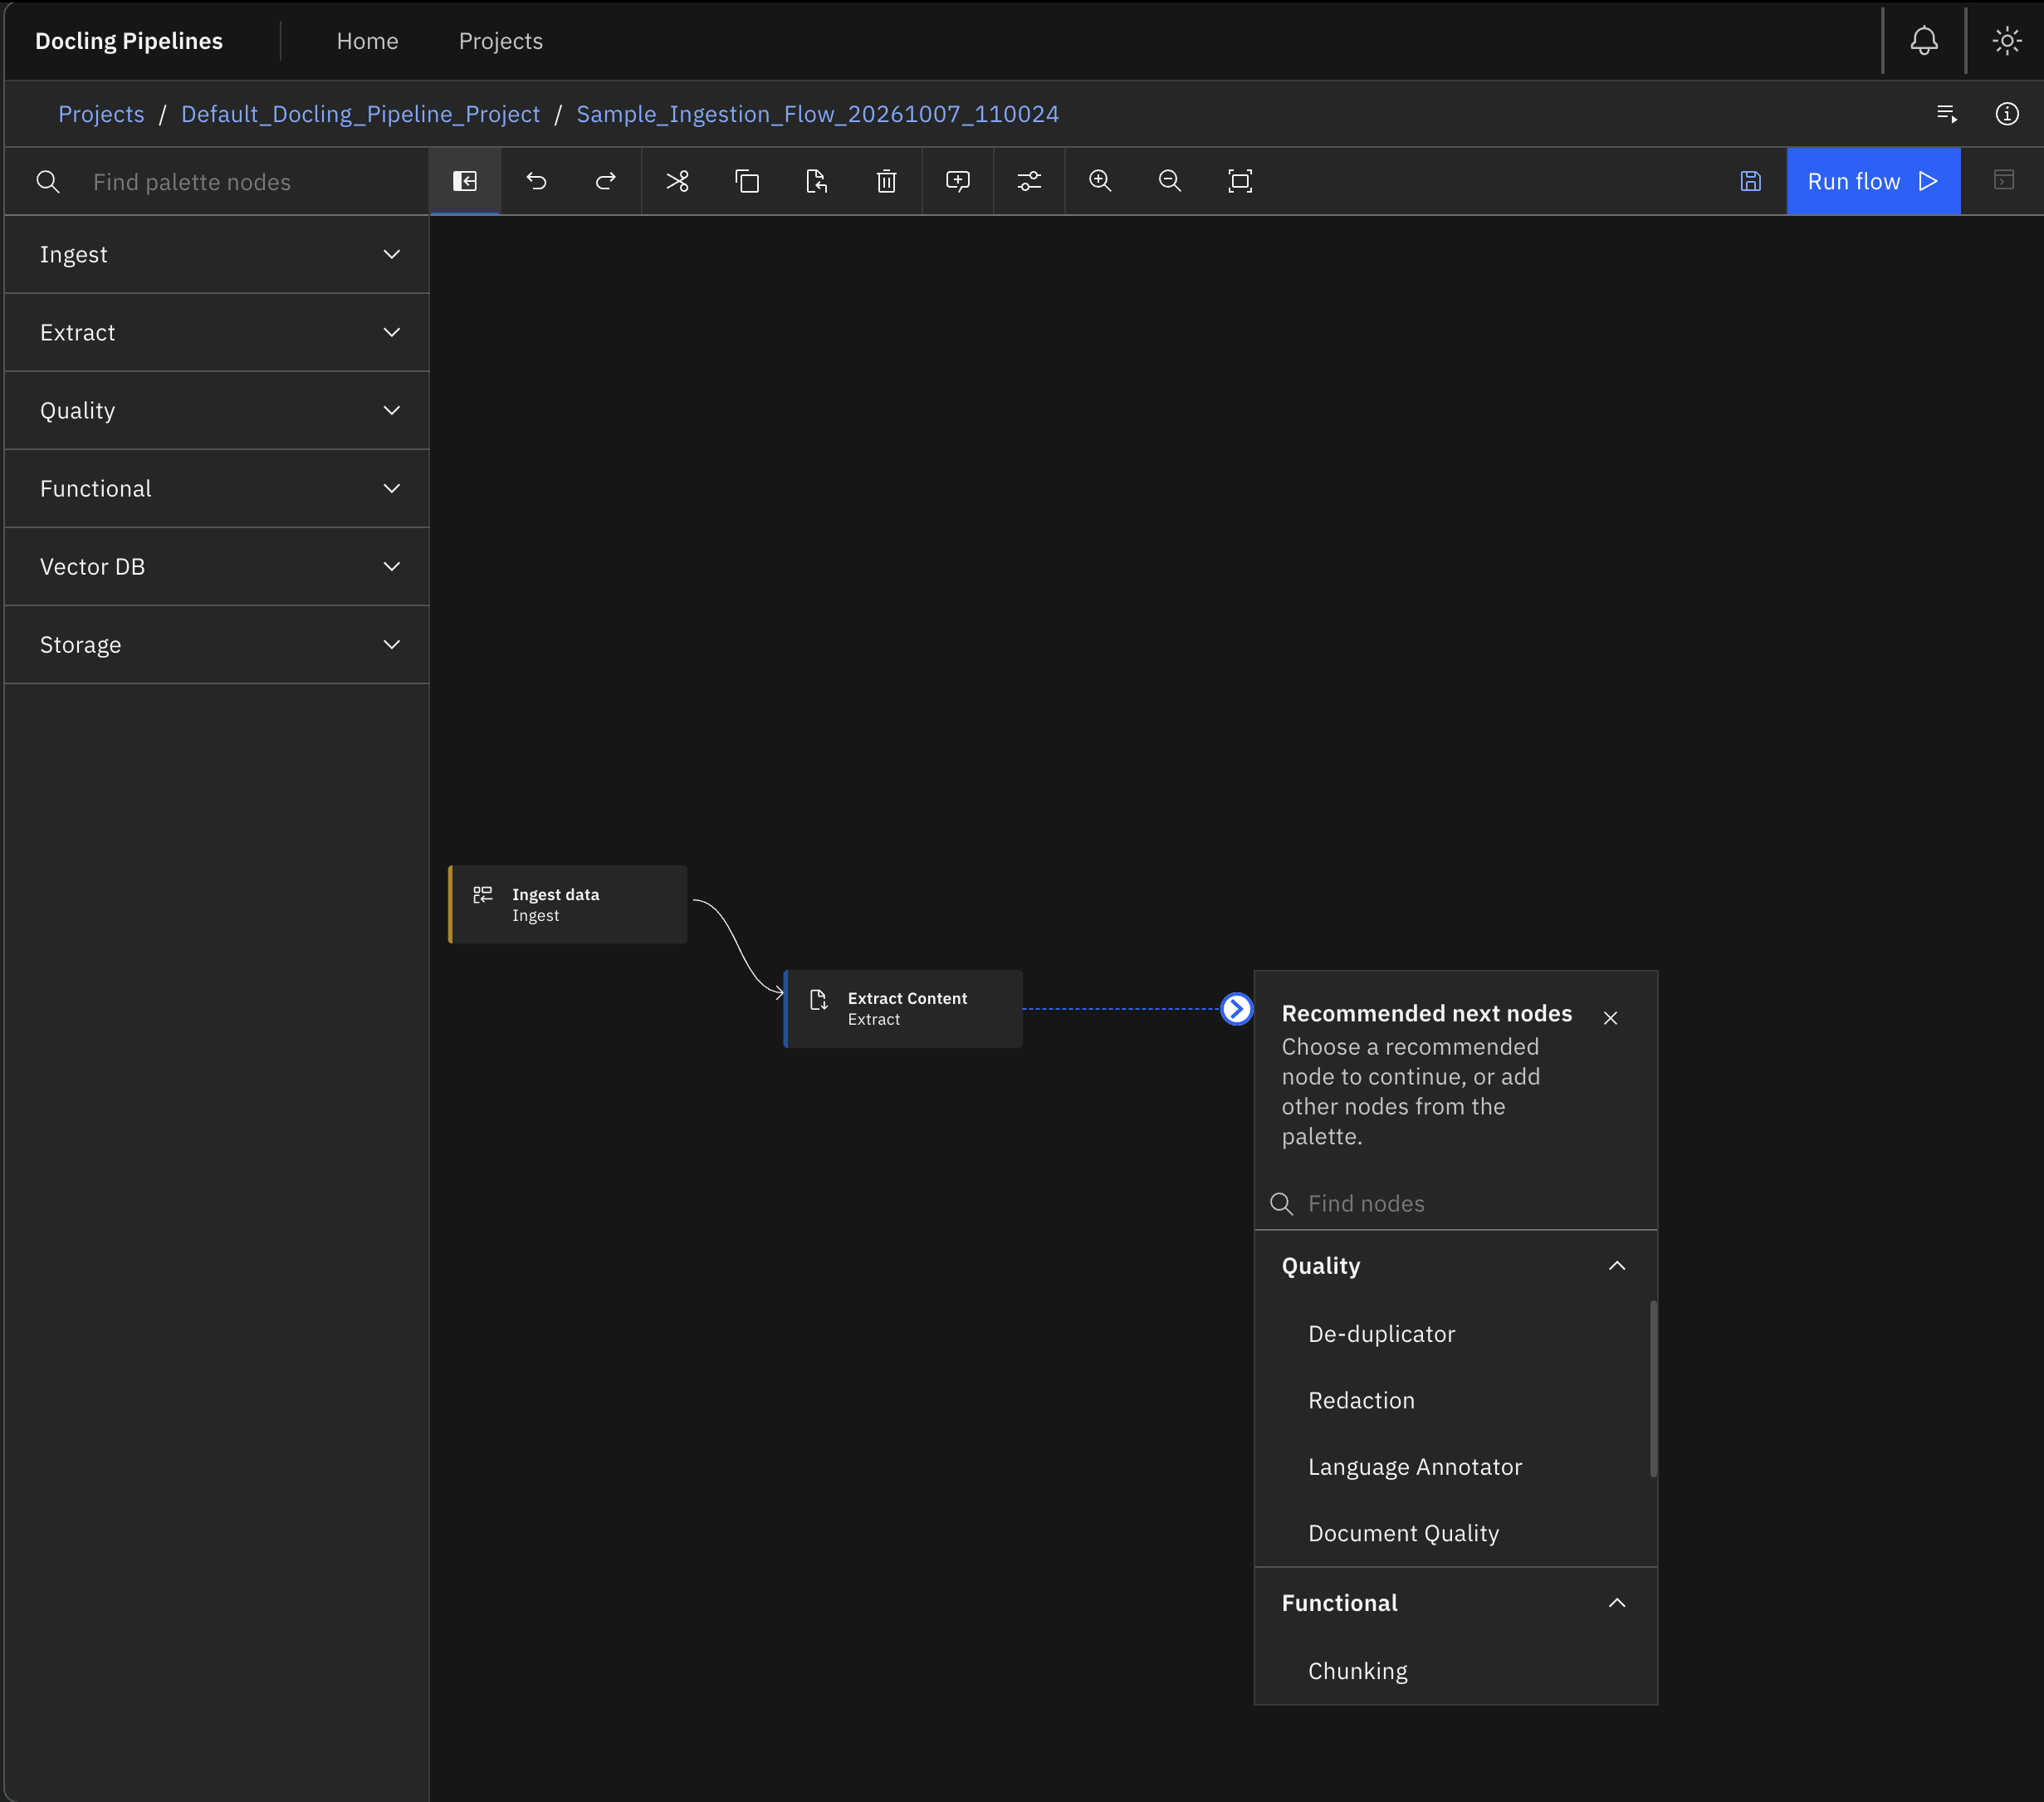Expand the Extract palette category
2044x1802 pixels.
pos(217,333)
